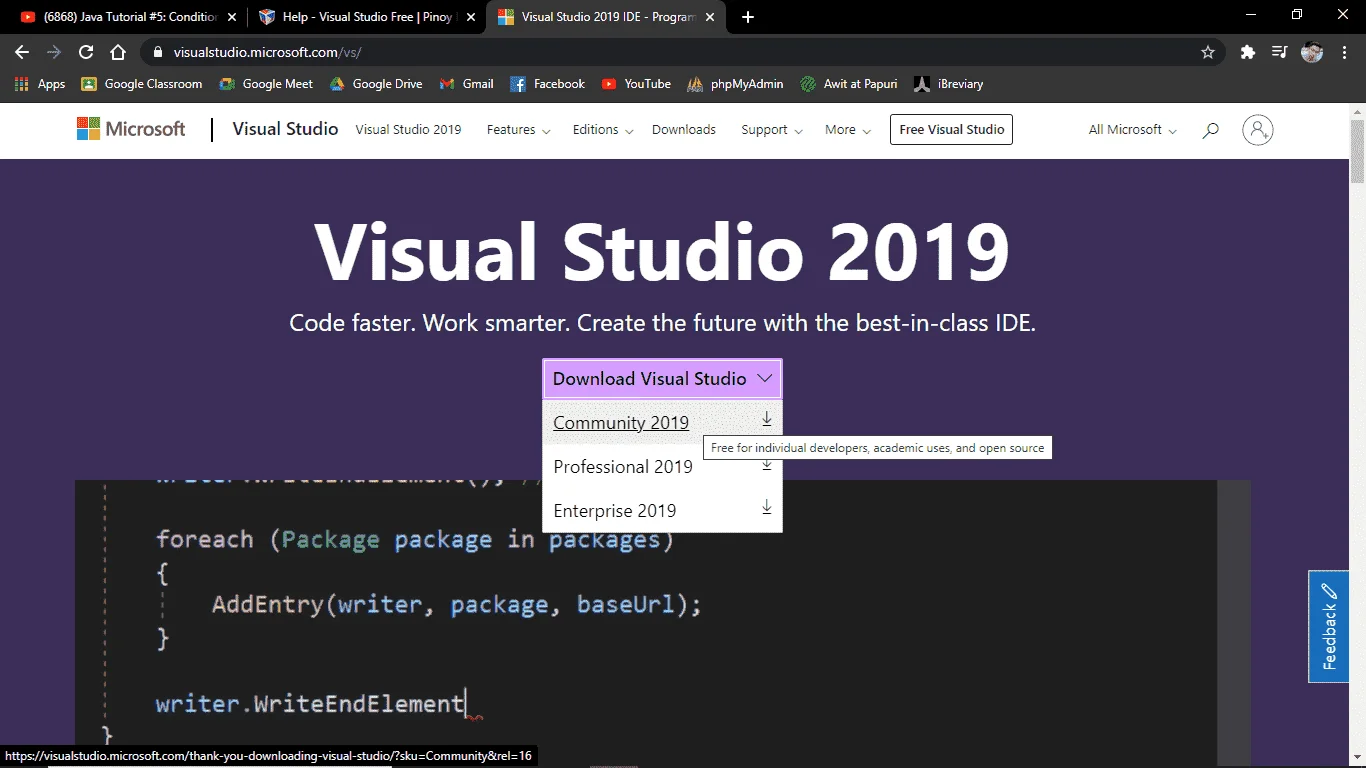Click the browser forward arrow
The image size is (1366, 768).
pyautogui.click(x=54, y=52)
